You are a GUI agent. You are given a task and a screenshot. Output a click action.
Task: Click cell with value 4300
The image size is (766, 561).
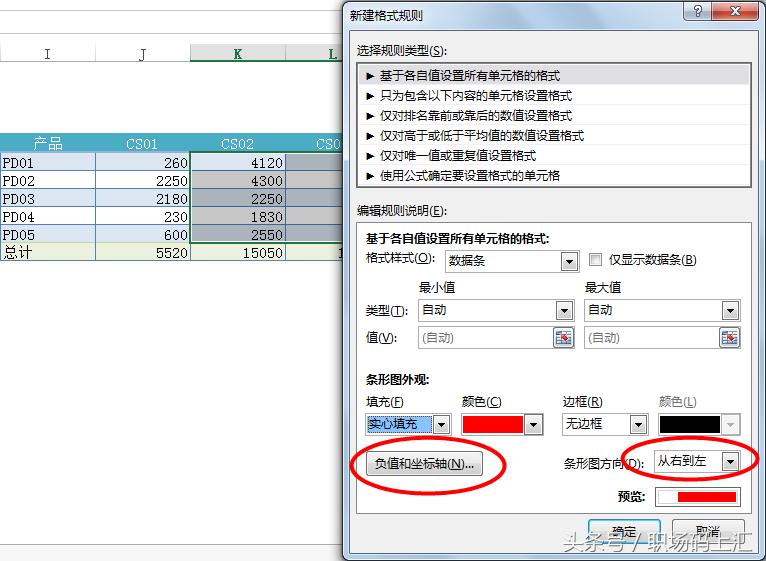tap(238, 180)
